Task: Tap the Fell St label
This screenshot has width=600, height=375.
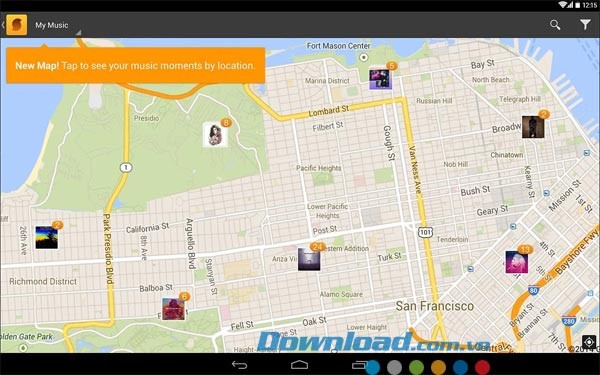Action: [x=242, y=326]
